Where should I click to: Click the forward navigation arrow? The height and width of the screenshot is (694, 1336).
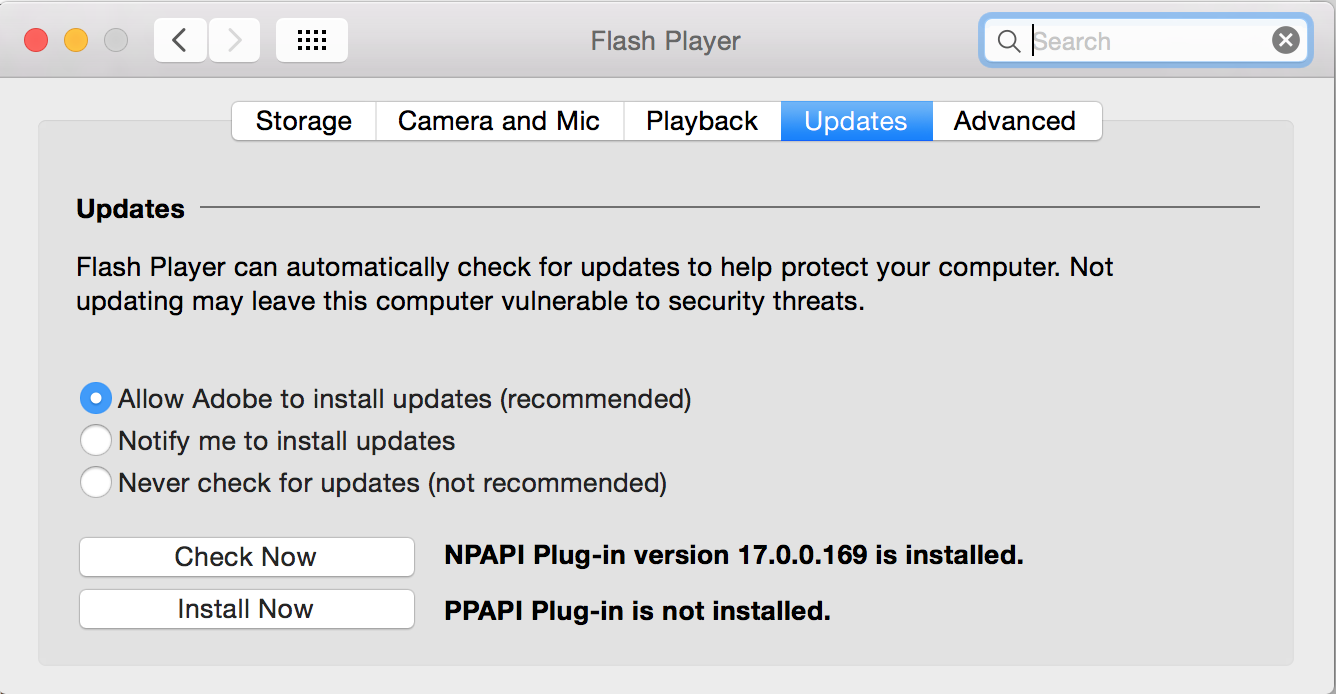235,40
